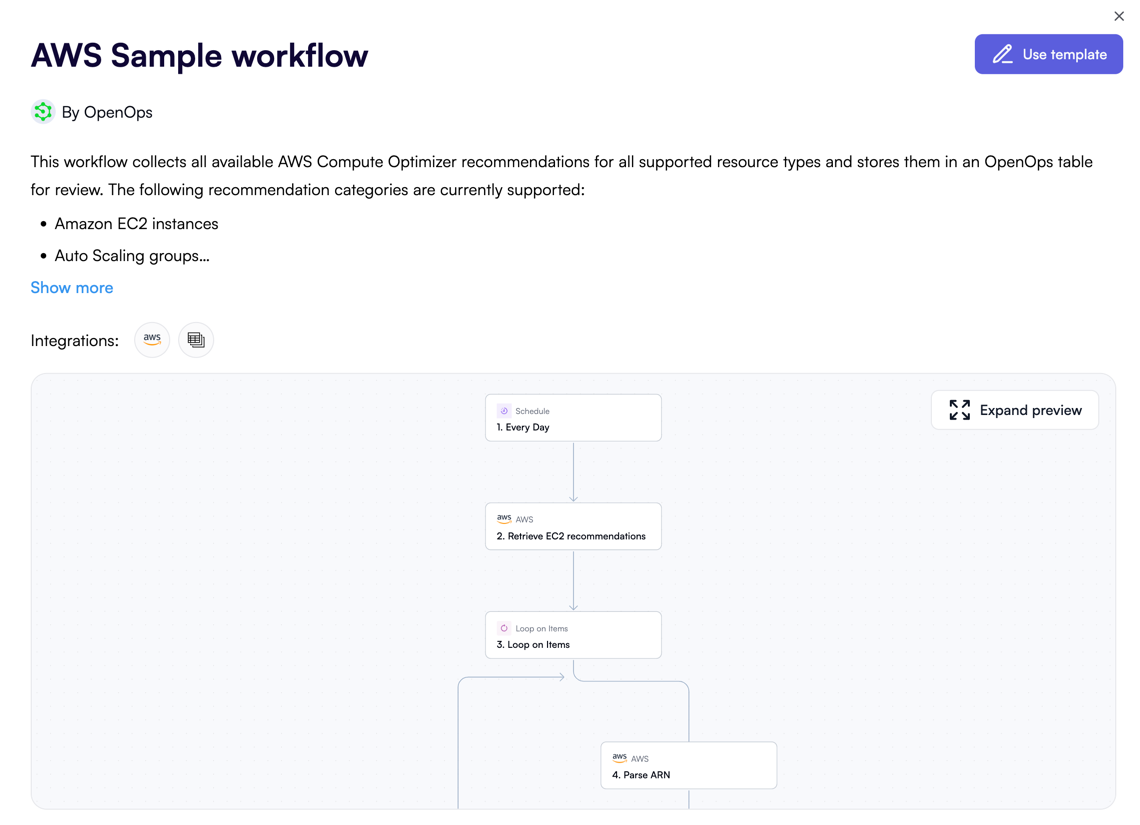
Task: Click the AWS integration icon
Action: pos(151,340)
